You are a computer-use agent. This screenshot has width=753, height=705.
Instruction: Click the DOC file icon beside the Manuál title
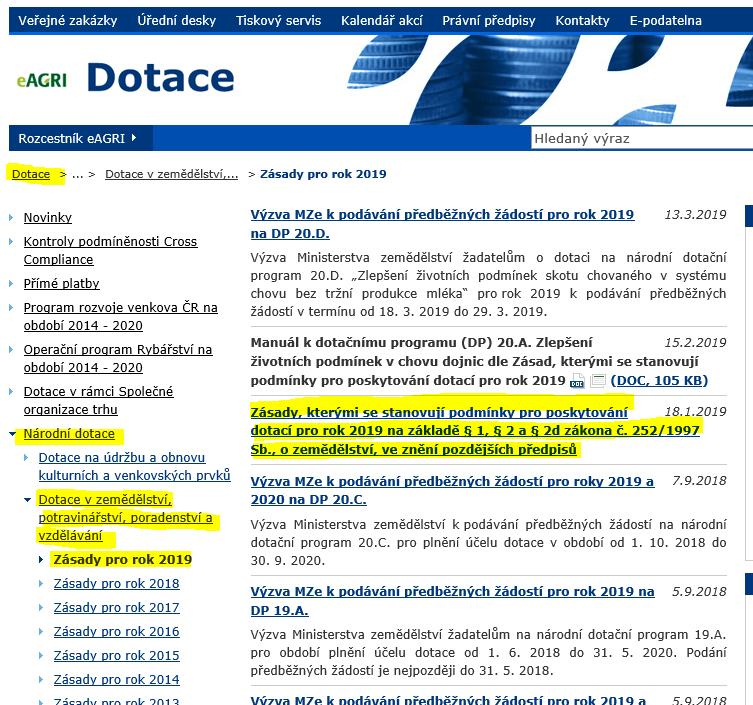(x=577, y=381)
